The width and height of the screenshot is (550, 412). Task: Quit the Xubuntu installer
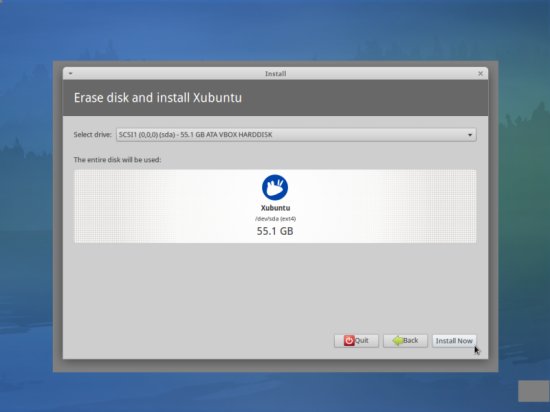(x=356, y=341)
